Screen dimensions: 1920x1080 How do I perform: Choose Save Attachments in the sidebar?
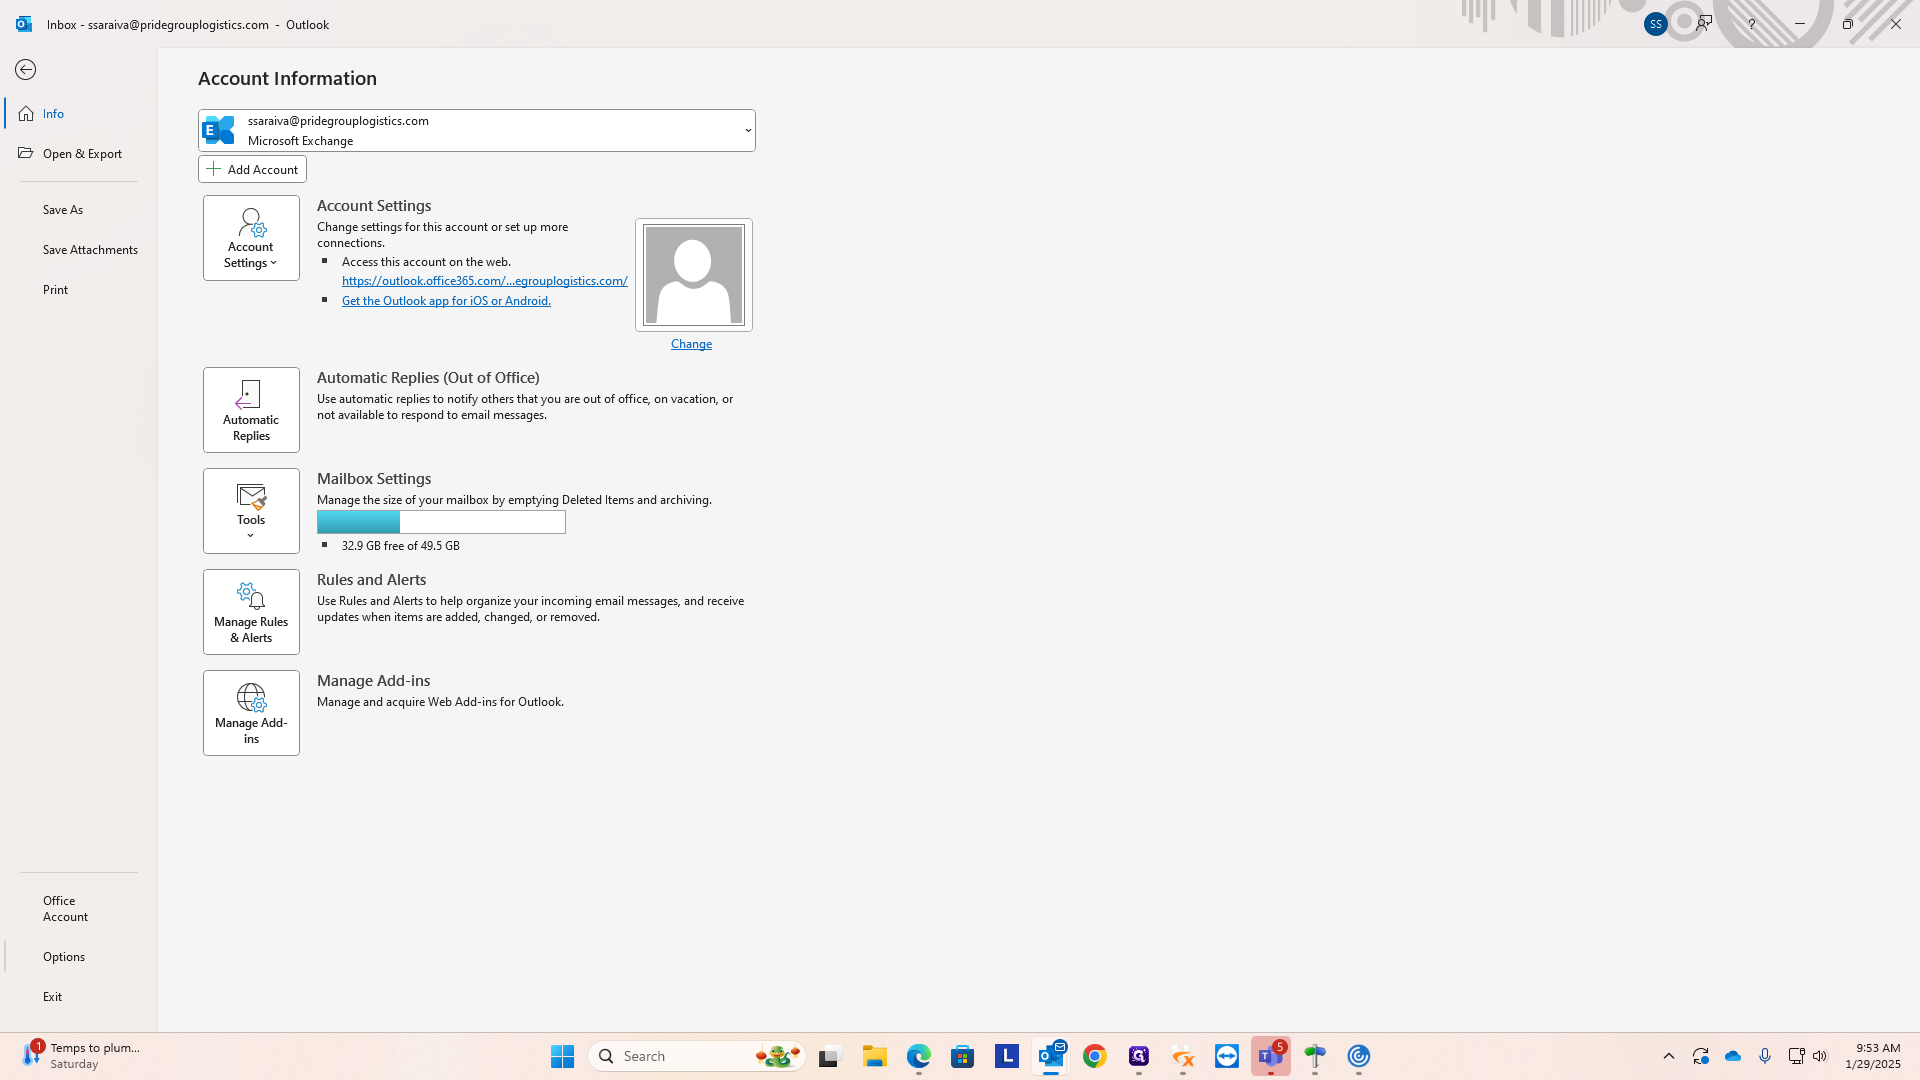pyautogui.click(x=79, y=250)
